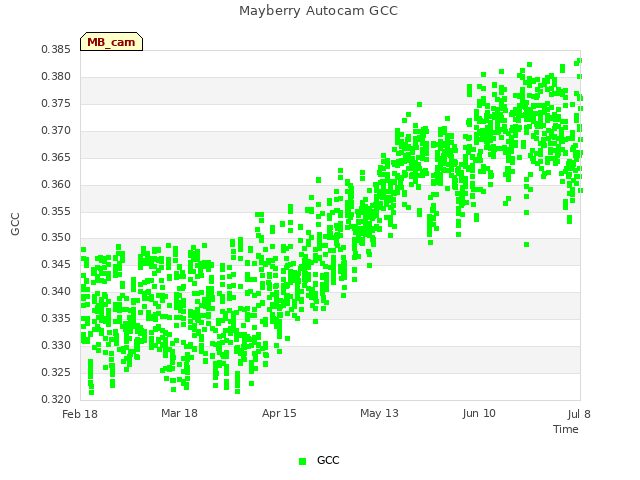Viewport: 640px width, 480px height.
Task: Click the 0.365 y-axis value
Action: [x=56, y=157]
